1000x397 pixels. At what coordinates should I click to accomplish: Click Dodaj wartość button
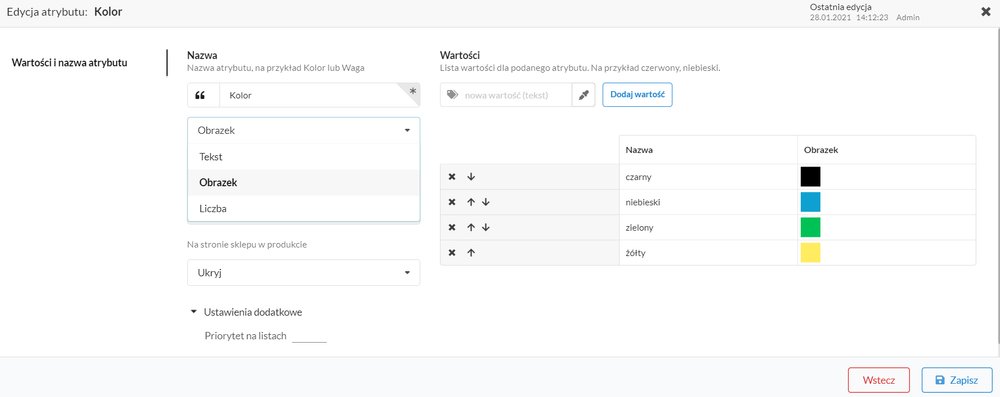click(x=638, y=94)
